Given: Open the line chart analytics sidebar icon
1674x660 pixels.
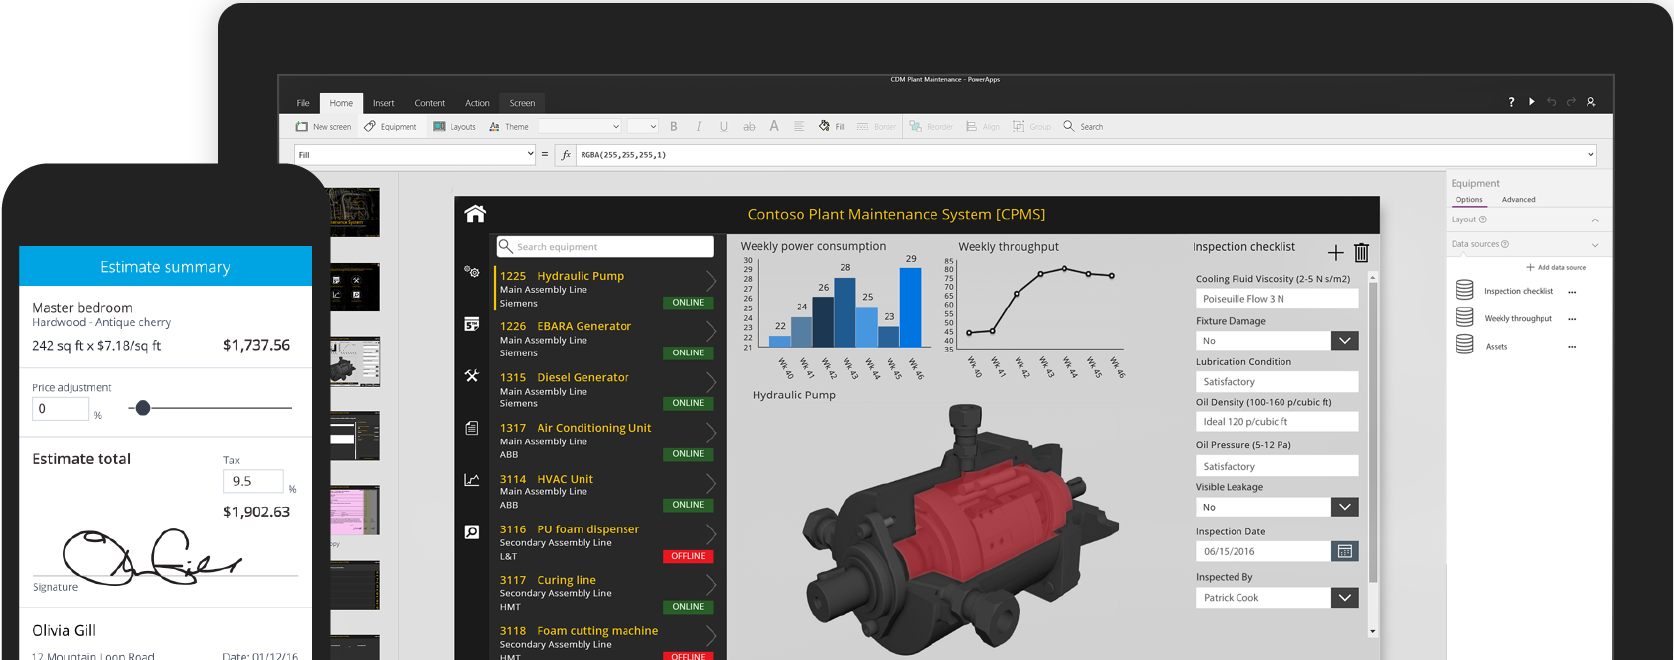Looking at the screenshot, I should tap(472, 480).
